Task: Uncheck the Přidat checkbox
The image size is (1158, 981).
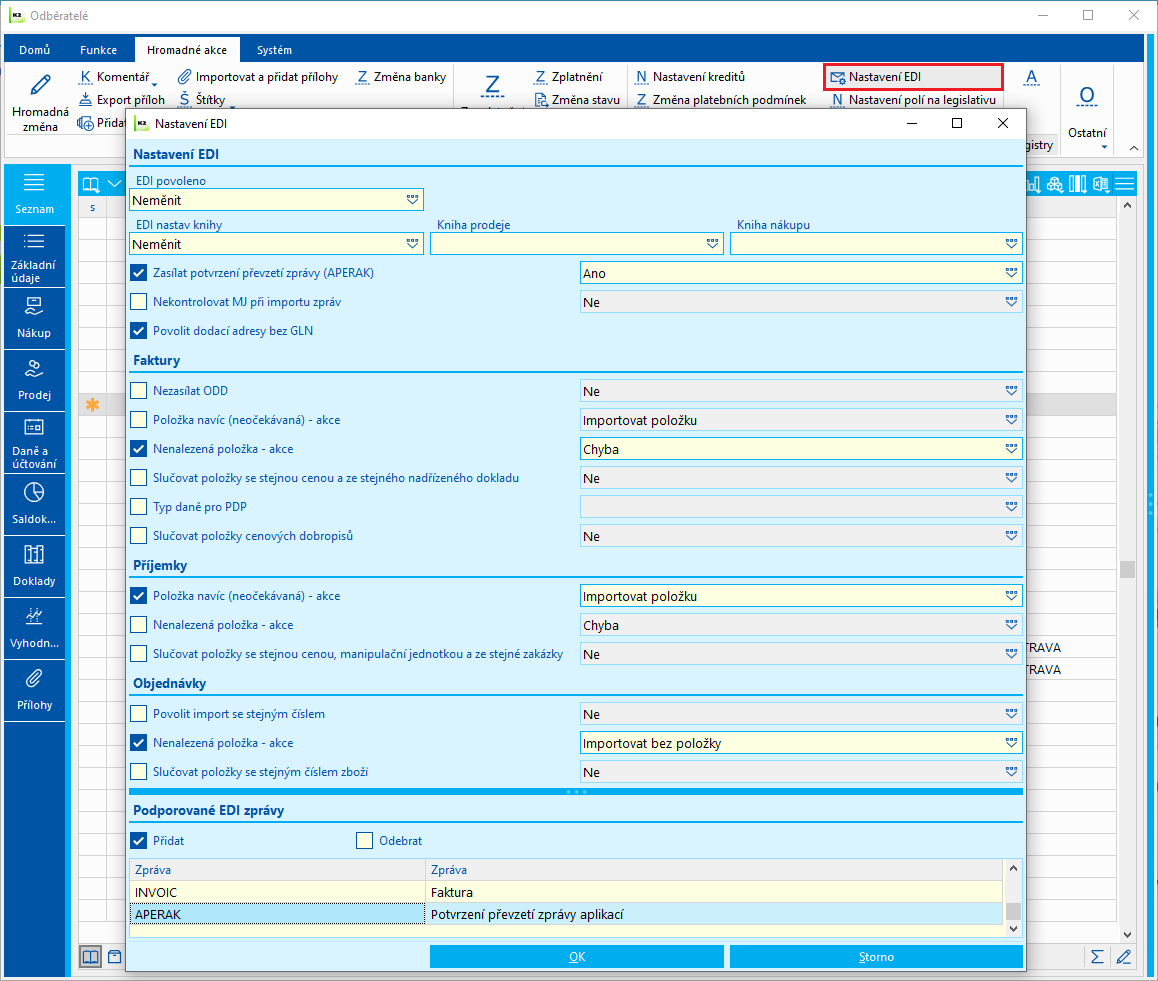Action: pos(138,841)
